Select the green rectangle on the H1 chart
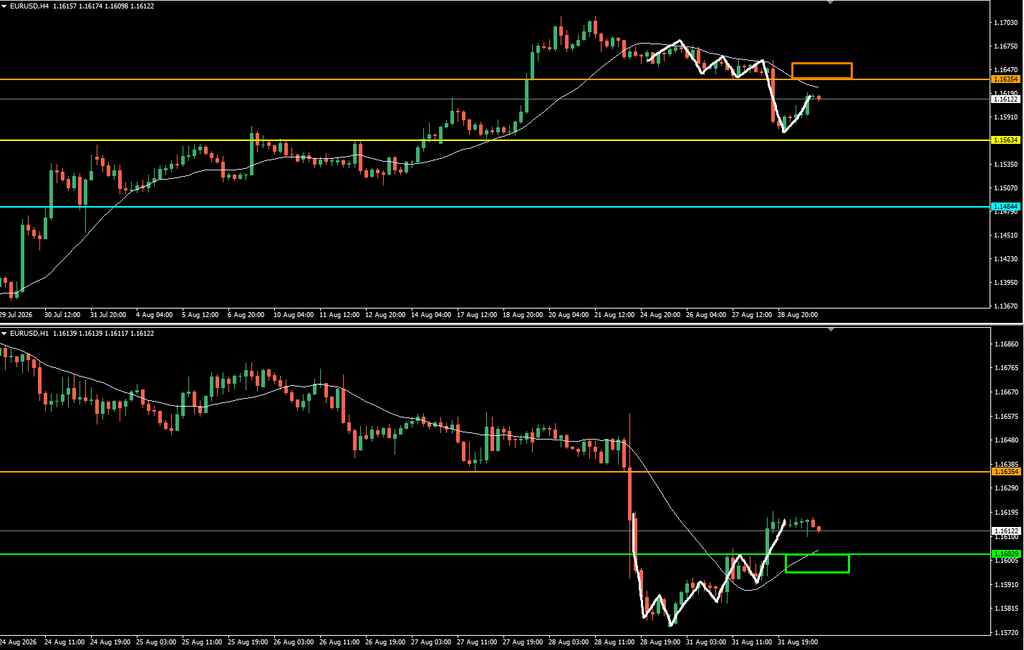Screen dimensions: 1024x650 (x=817, y=563)
